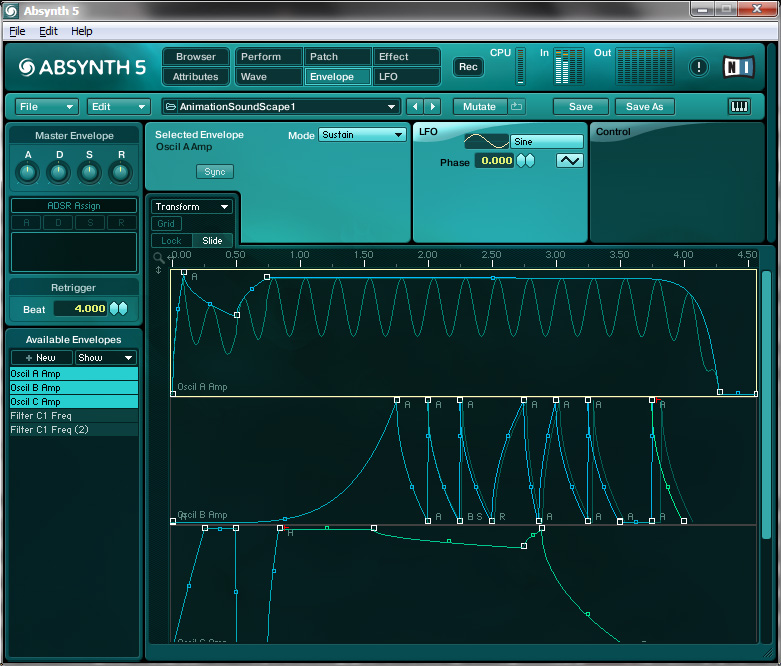Click the magnifier zoom icon in envelope editor
Viewport: 781px width, 666px height.
tap(158, 257)
